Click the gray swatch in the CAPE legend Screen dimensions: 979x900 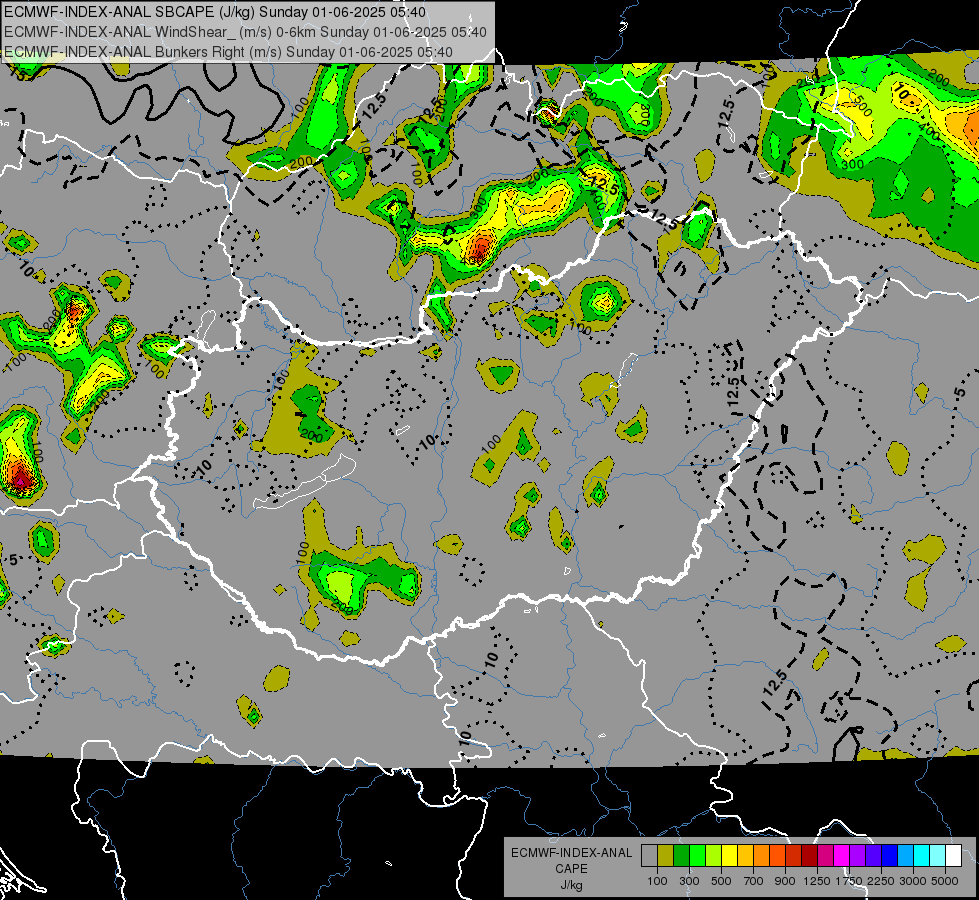click(649, 856)
